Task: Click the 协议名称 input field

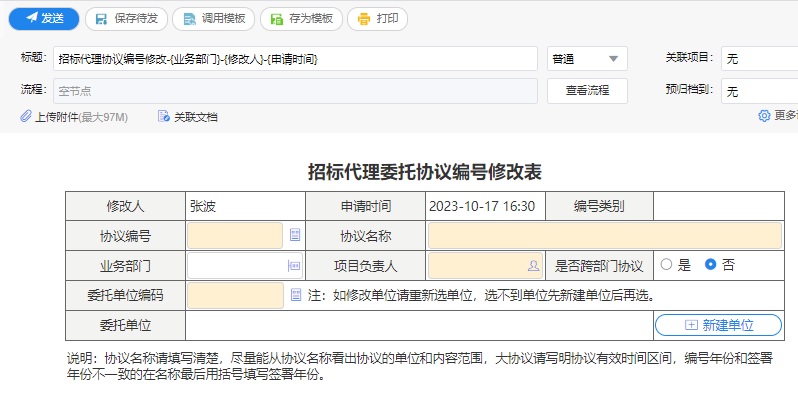Action: tap(605, 236)
